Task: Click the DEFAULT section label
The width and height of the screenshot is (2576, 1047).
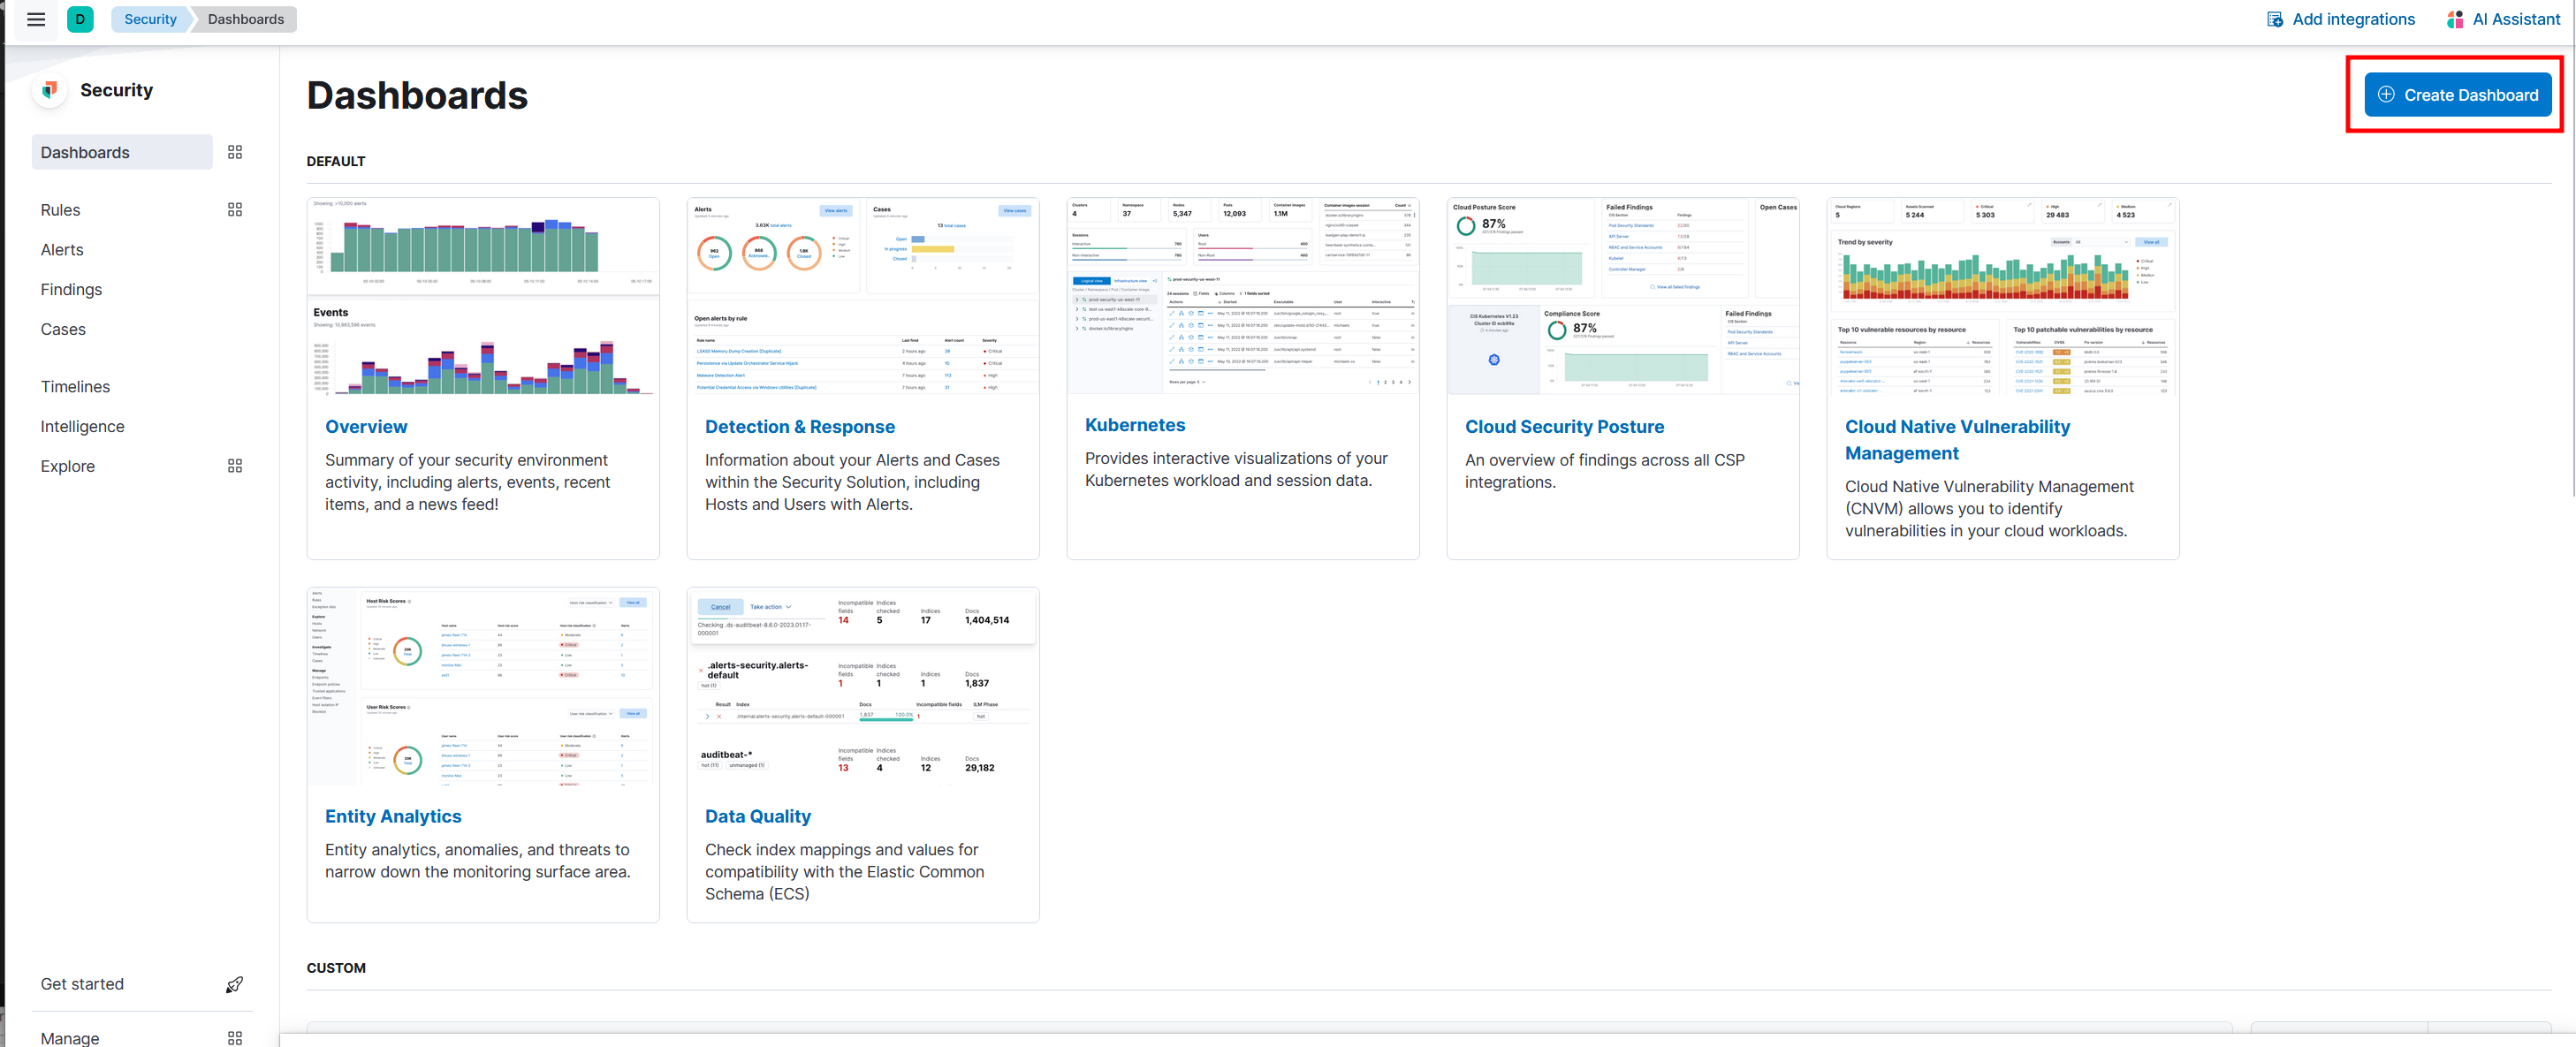Action: tap(336, 161)
